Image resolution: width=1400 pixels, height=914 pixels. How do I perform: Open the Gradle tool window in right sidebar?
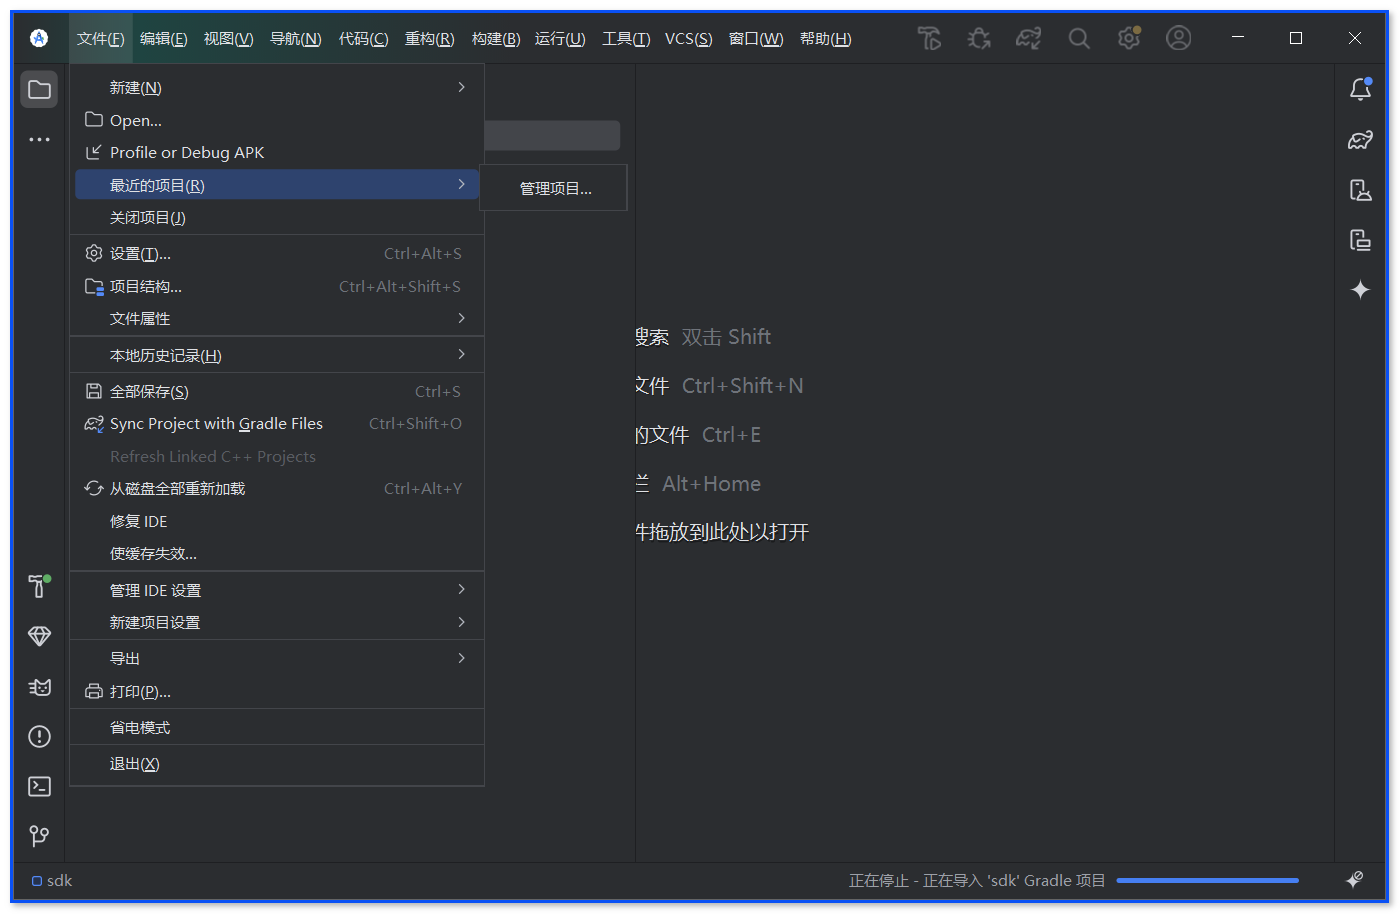click(x=1360, y=140)
